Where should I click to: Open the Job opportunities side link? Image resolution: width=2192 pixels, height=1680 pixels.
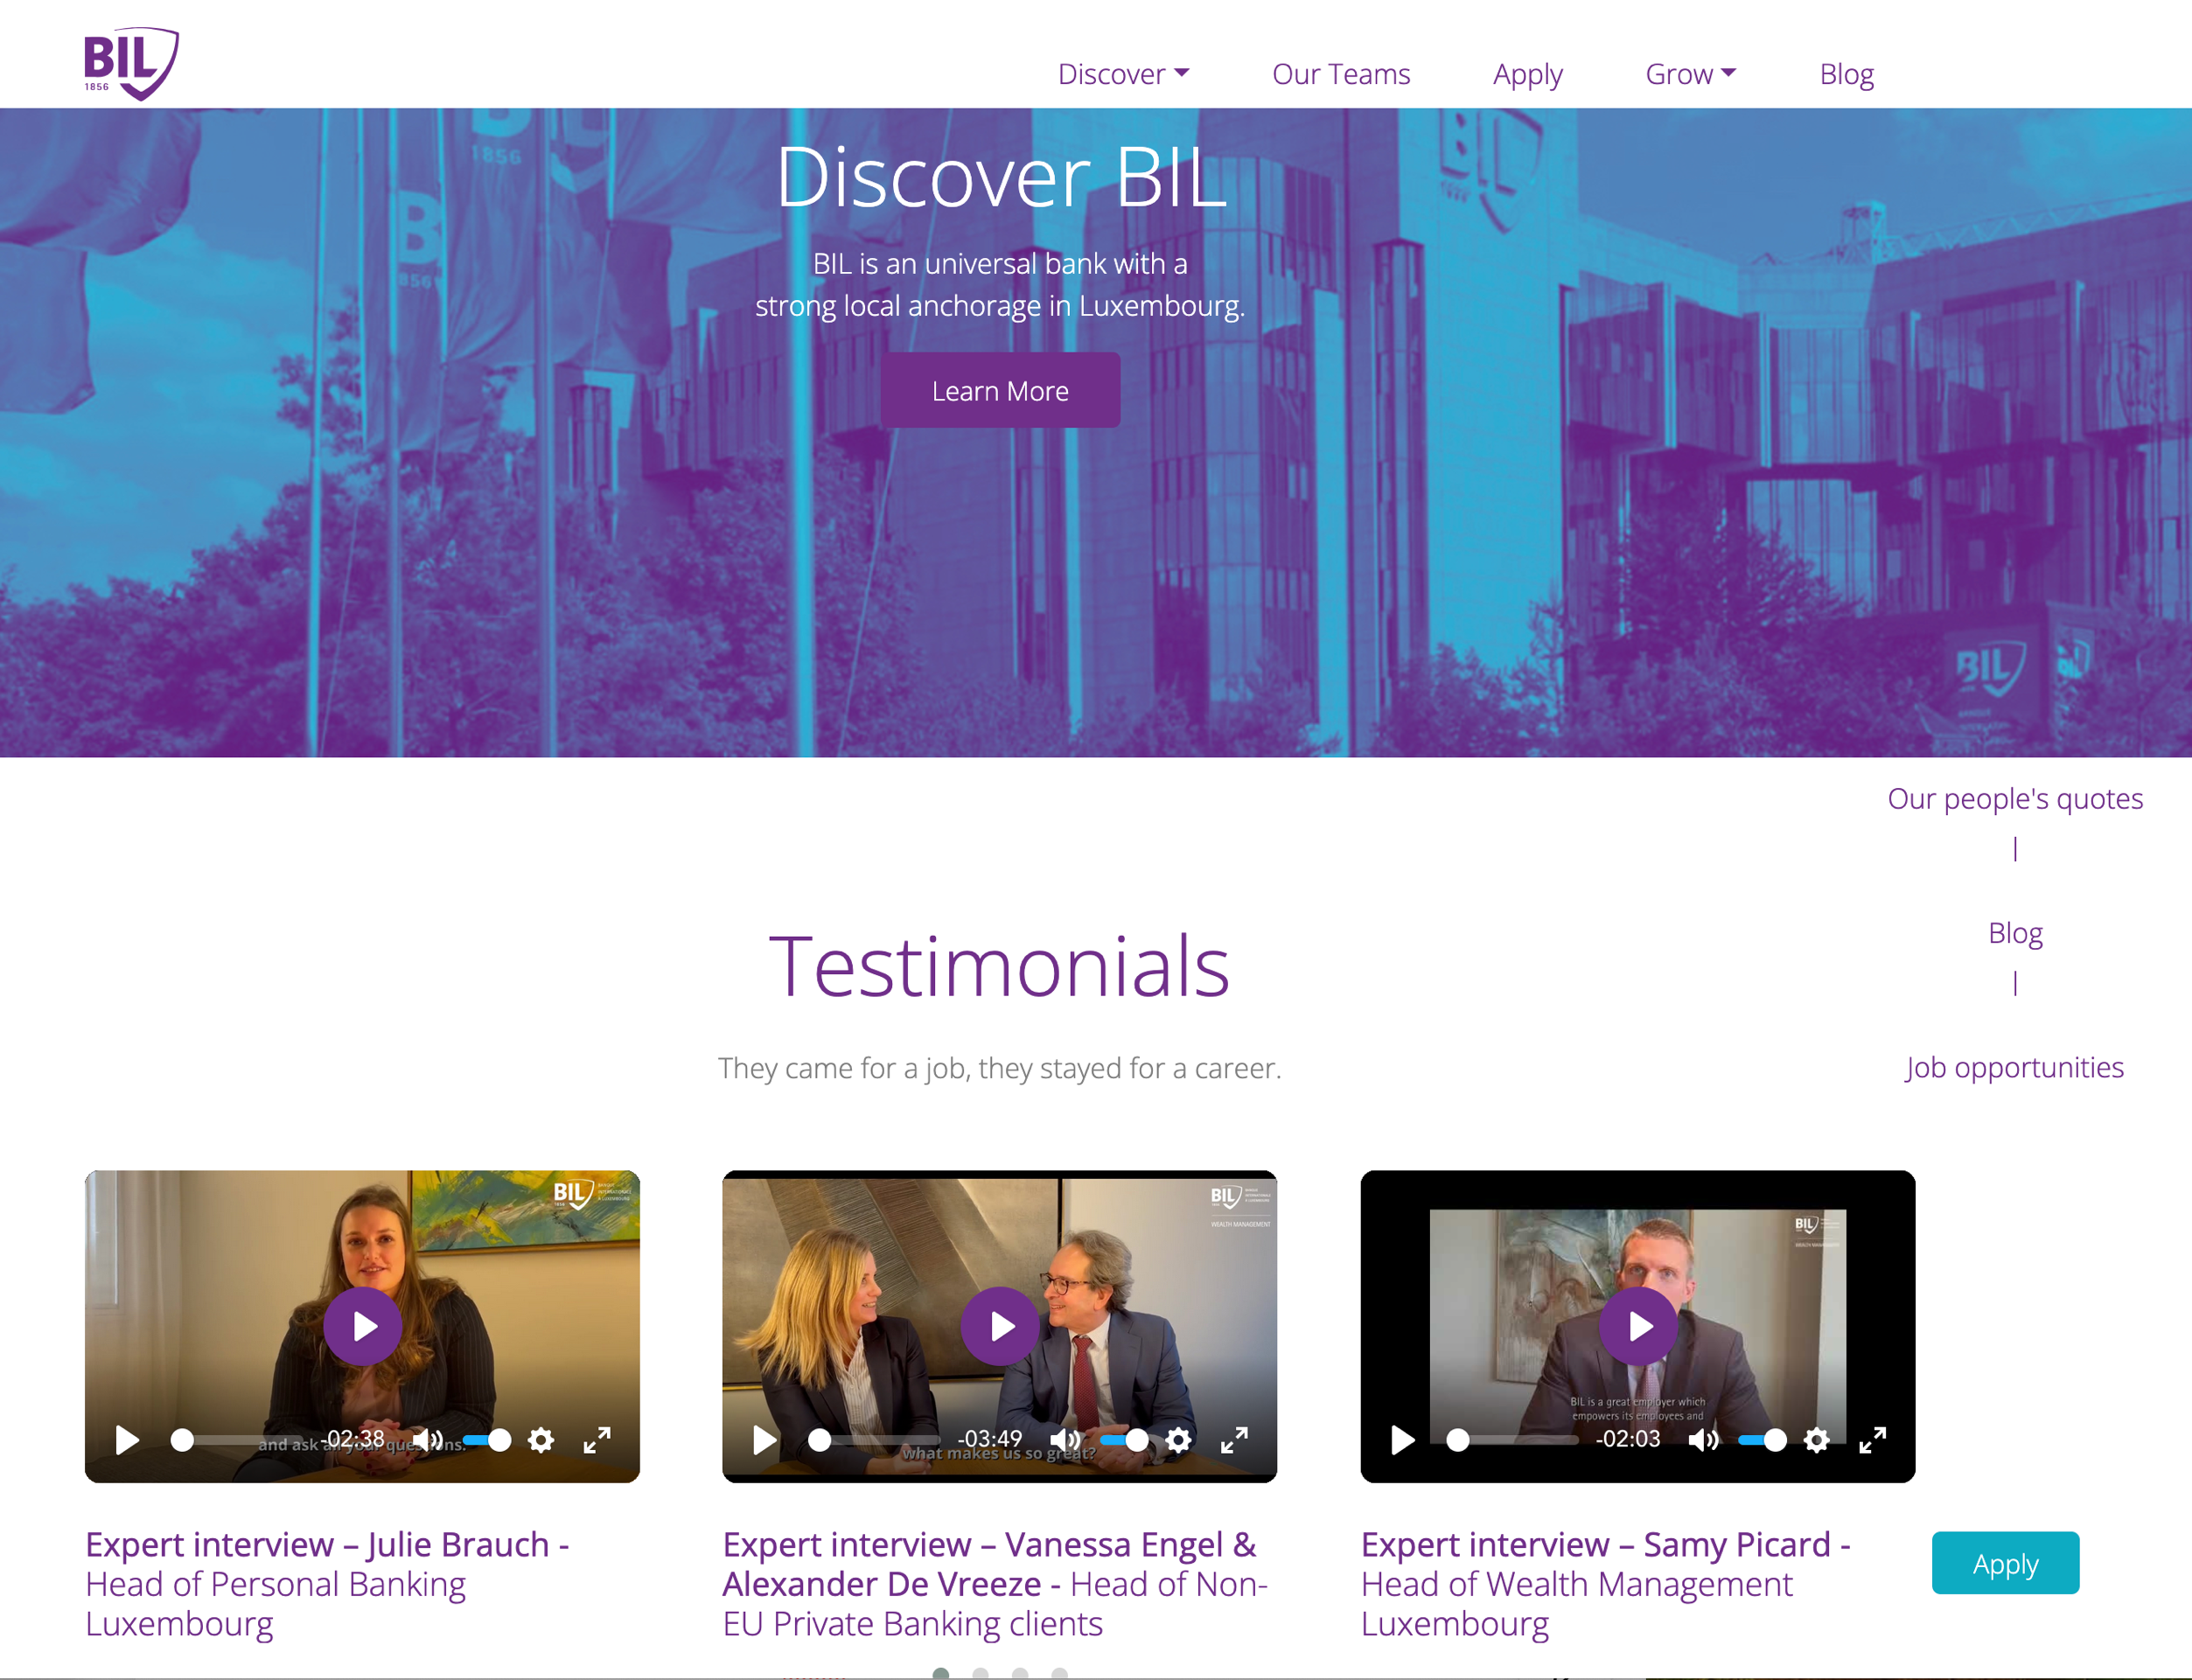[x=2014, y=1067]
